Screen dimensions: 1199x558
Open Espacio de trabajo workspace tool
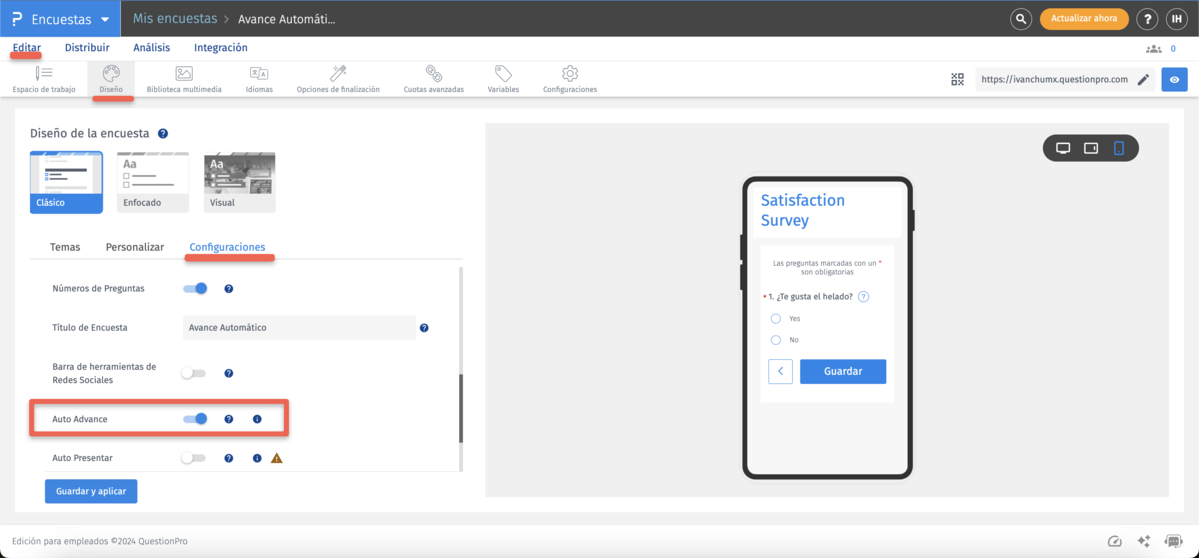point(44,79)
